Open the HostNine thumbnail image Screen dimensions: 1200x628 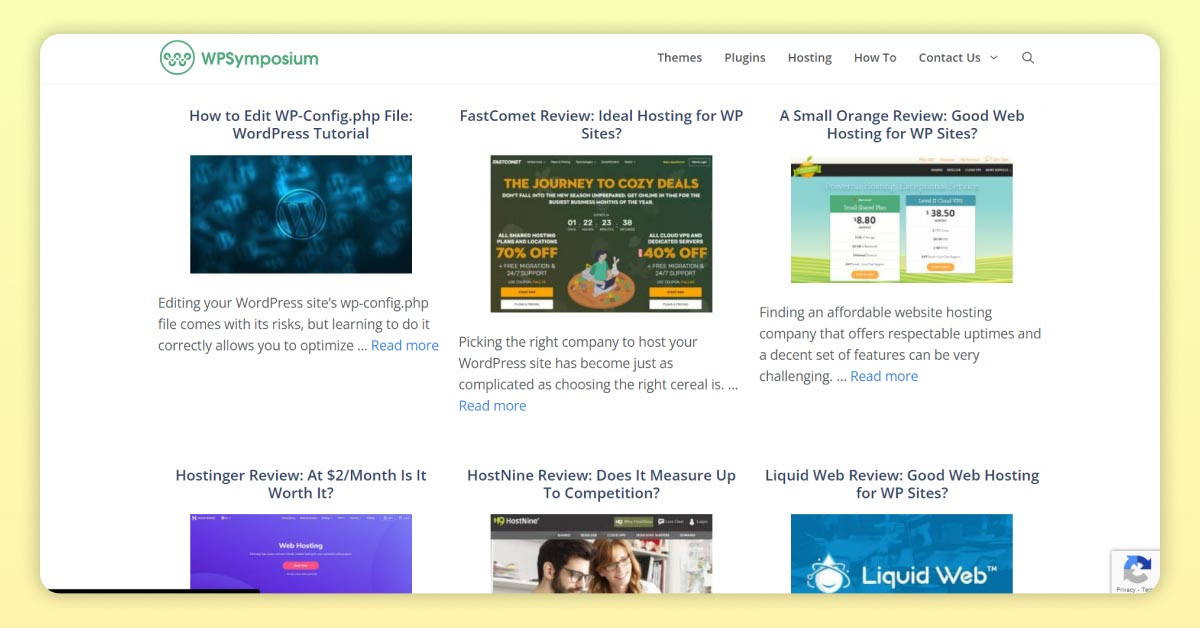point(601,554)
